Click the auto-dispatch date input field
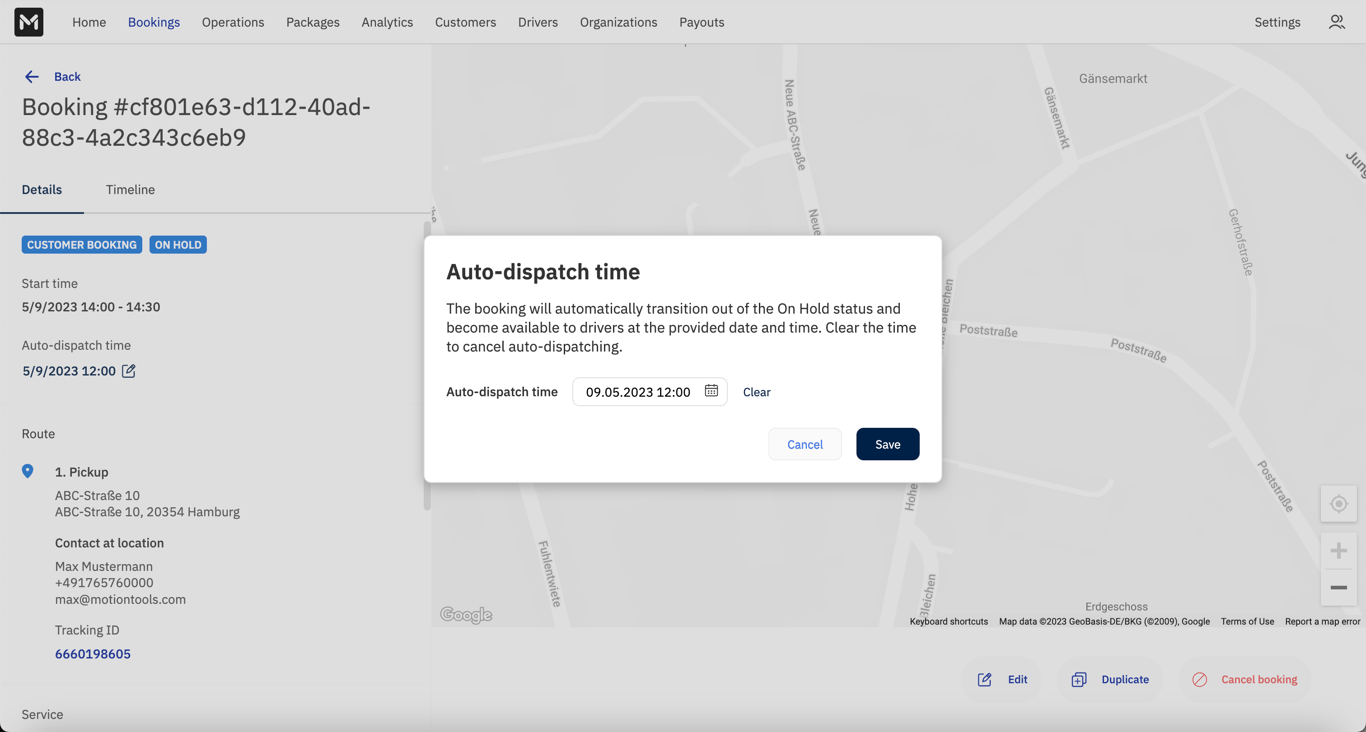 [650, 392]
